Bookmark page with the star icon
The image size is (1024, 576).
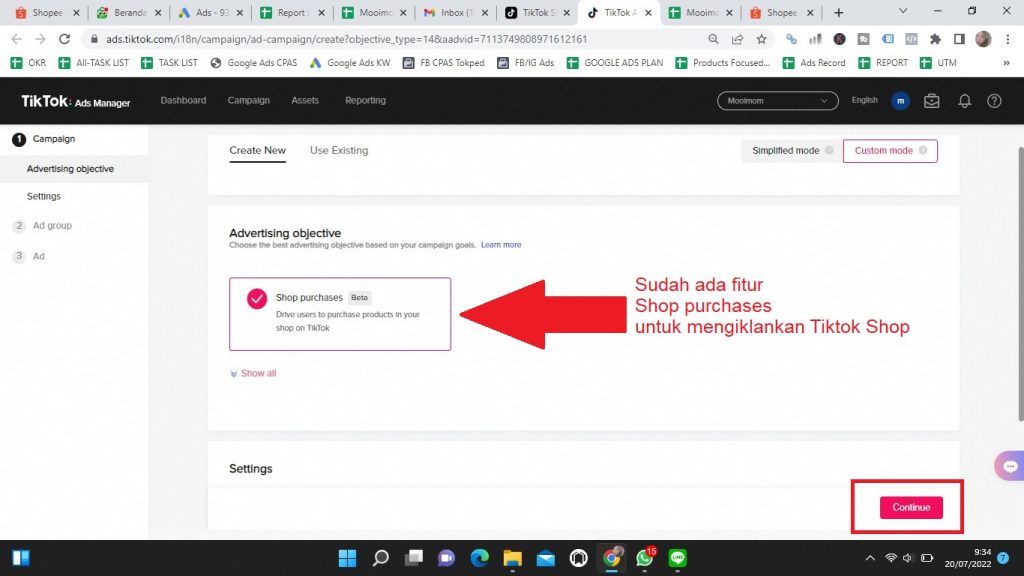click(x=762, y=39)
